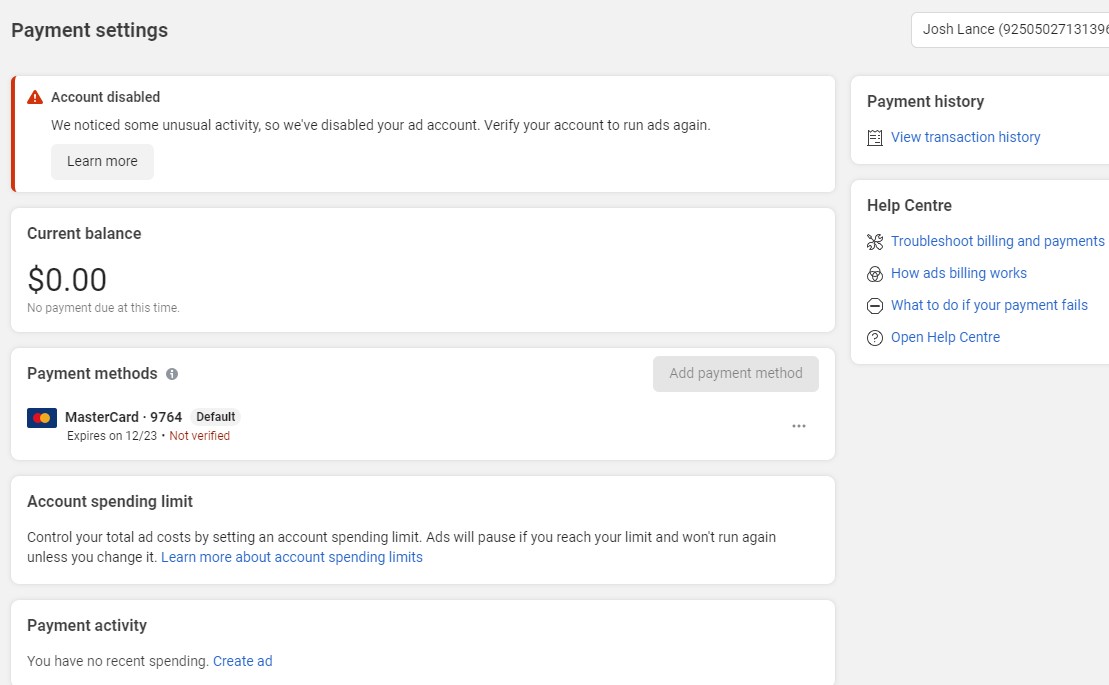
Task: Click the payment fails circle-minus icon
Action: [875, 305]
